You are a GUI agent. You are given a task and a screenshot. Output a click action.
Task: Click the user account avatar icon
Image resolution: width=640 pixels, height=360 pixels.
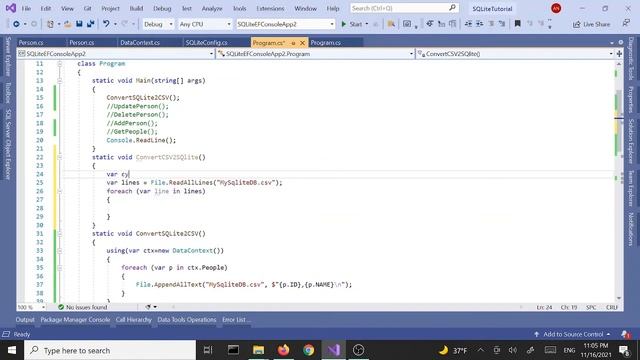click(556, 8)
